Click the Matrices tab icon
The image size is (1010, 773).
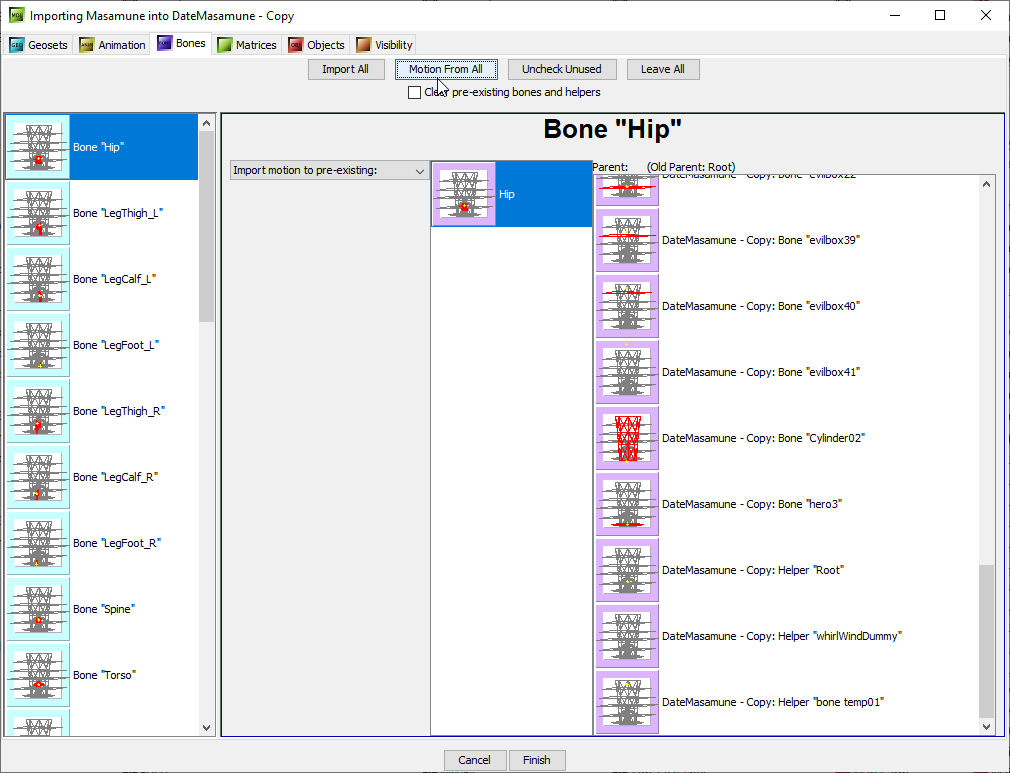(224, 45)
